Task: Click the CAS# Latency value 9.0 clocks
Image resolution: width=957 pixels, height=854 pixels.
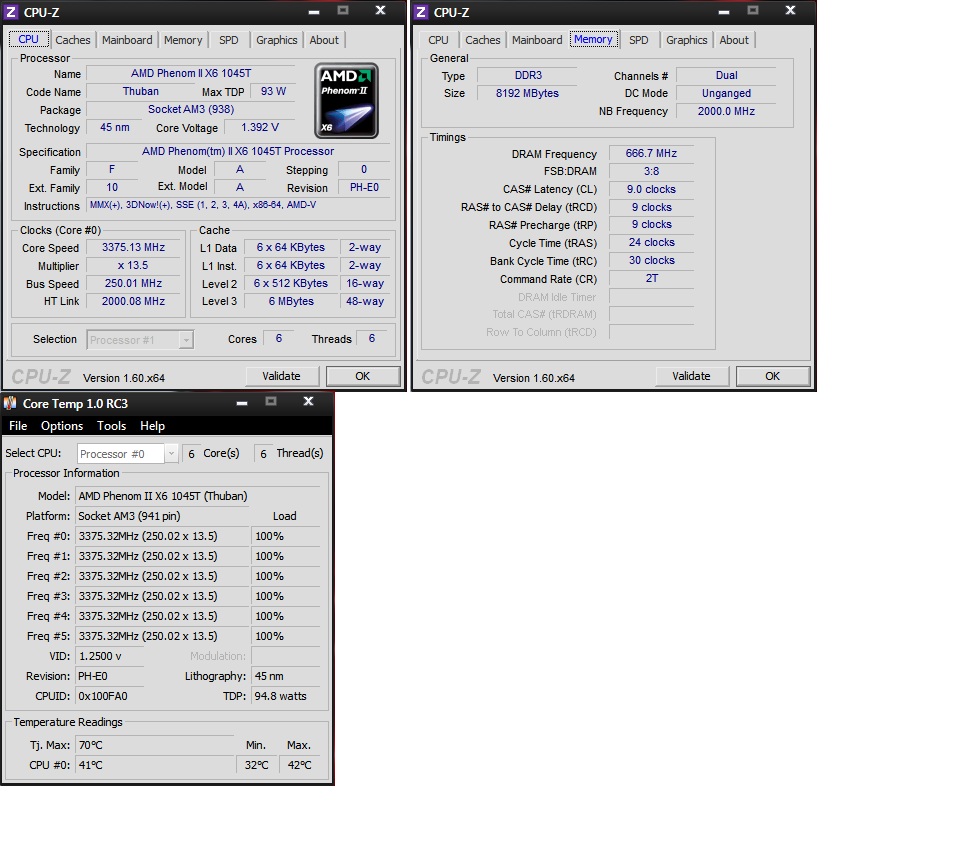Action: (x=652, y=189)
